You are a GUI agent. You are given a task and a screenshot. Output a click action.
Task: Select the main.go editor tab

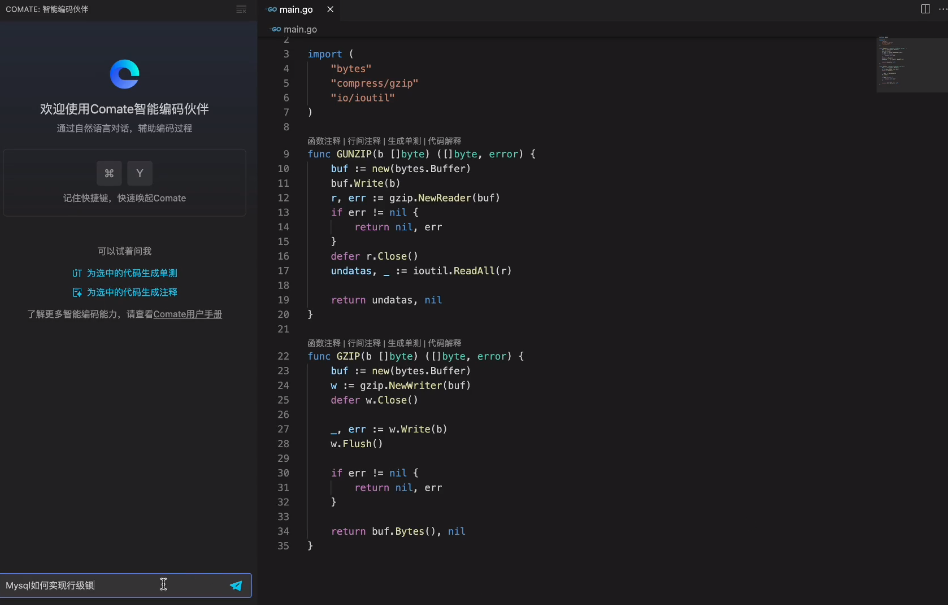coord(296,10)
